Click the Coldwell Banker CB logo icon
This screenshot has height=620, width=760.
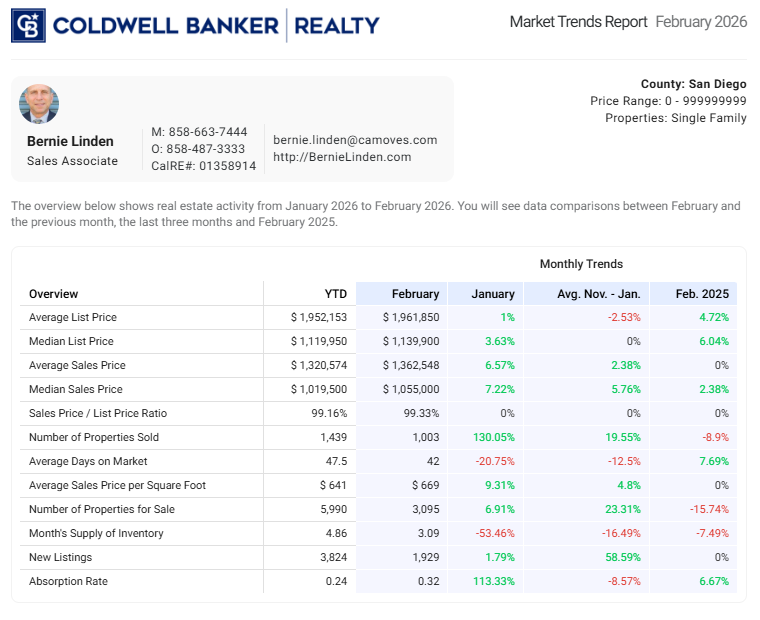pos(28,26)
